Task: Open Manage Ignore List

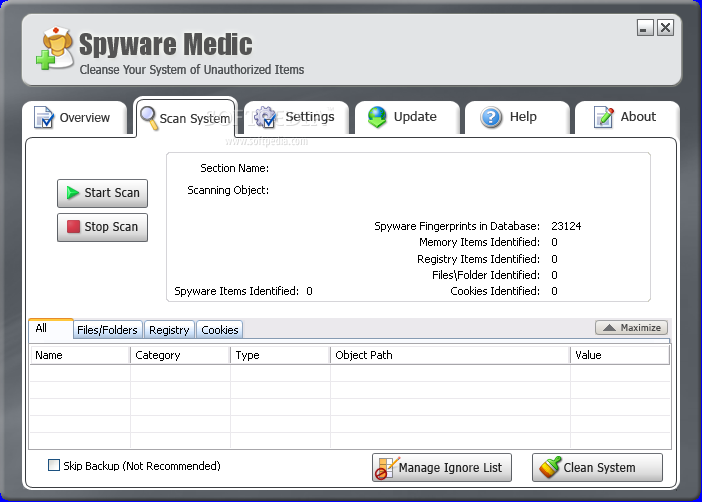Action: 442,468
